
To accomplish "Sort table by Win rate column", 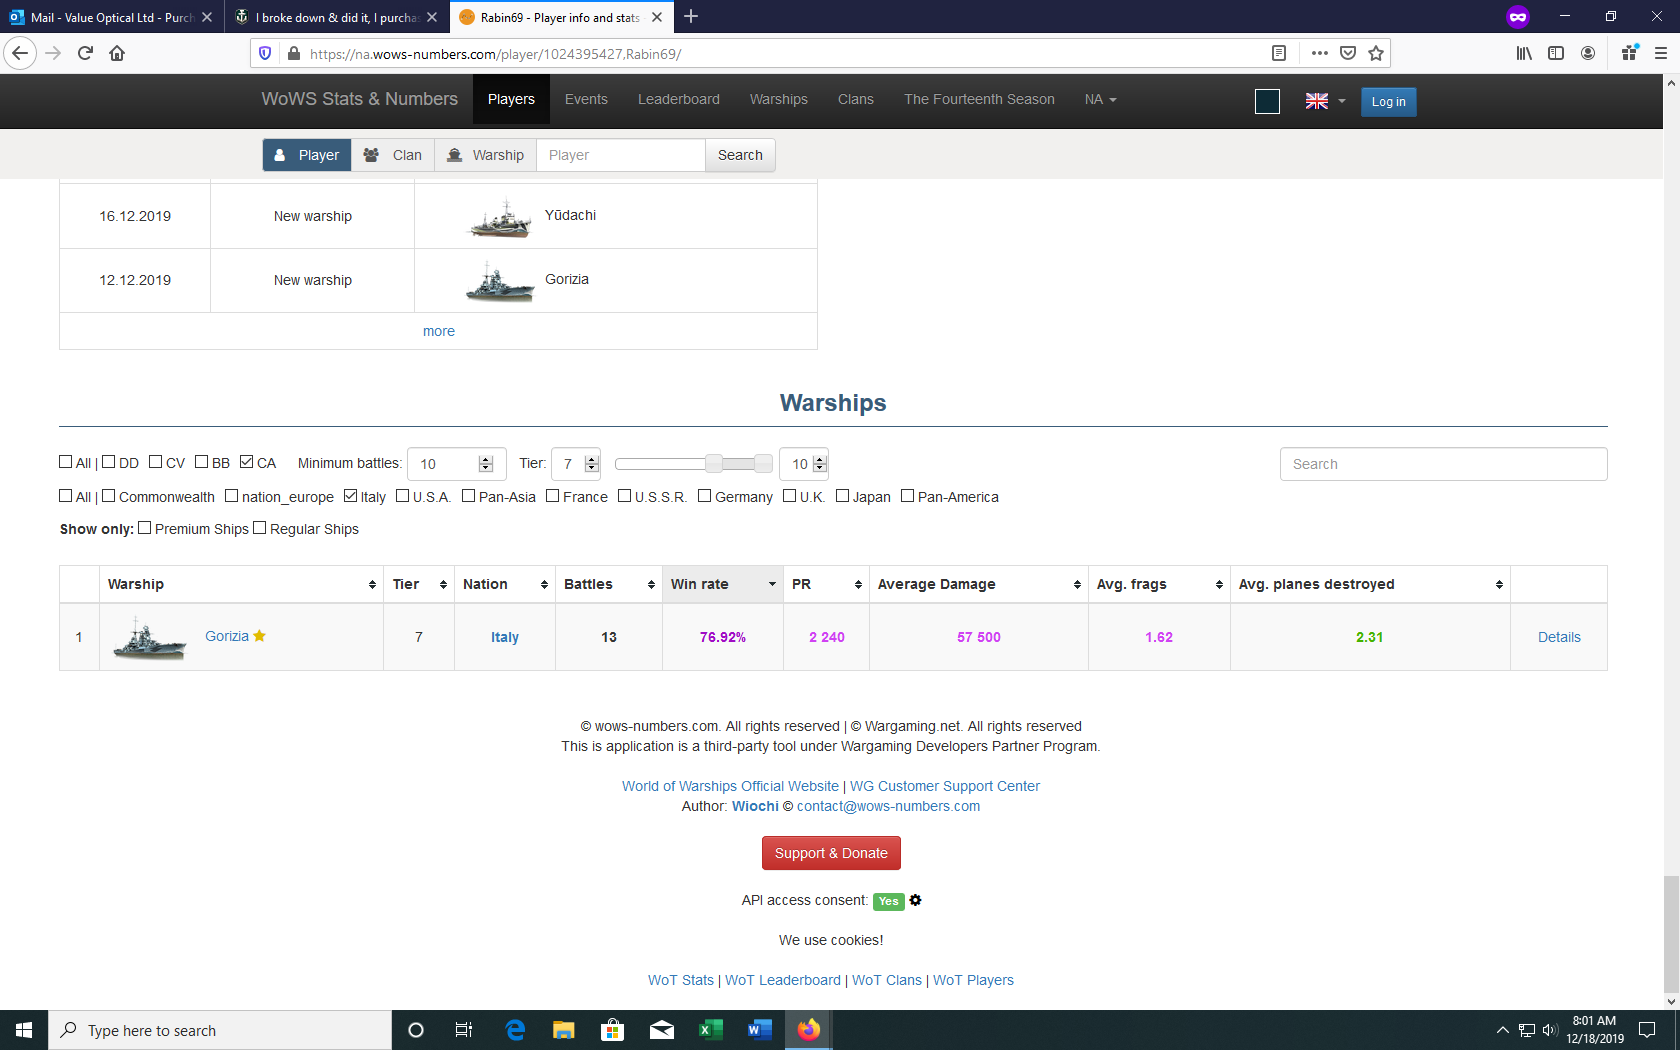I will pos(722,584).
